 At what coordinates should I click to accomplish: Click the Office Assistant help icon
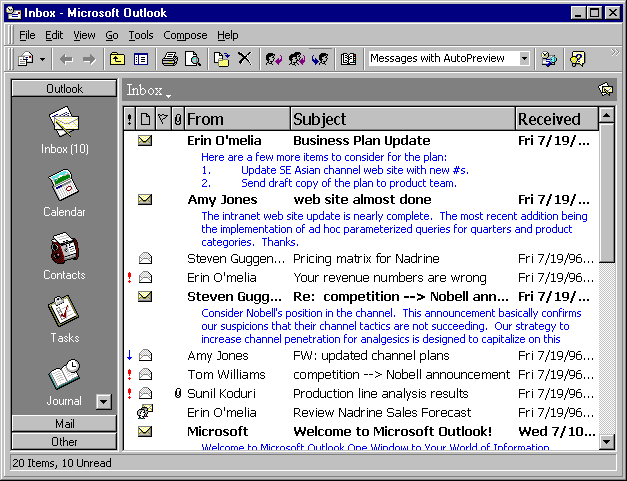click(577, 60)
